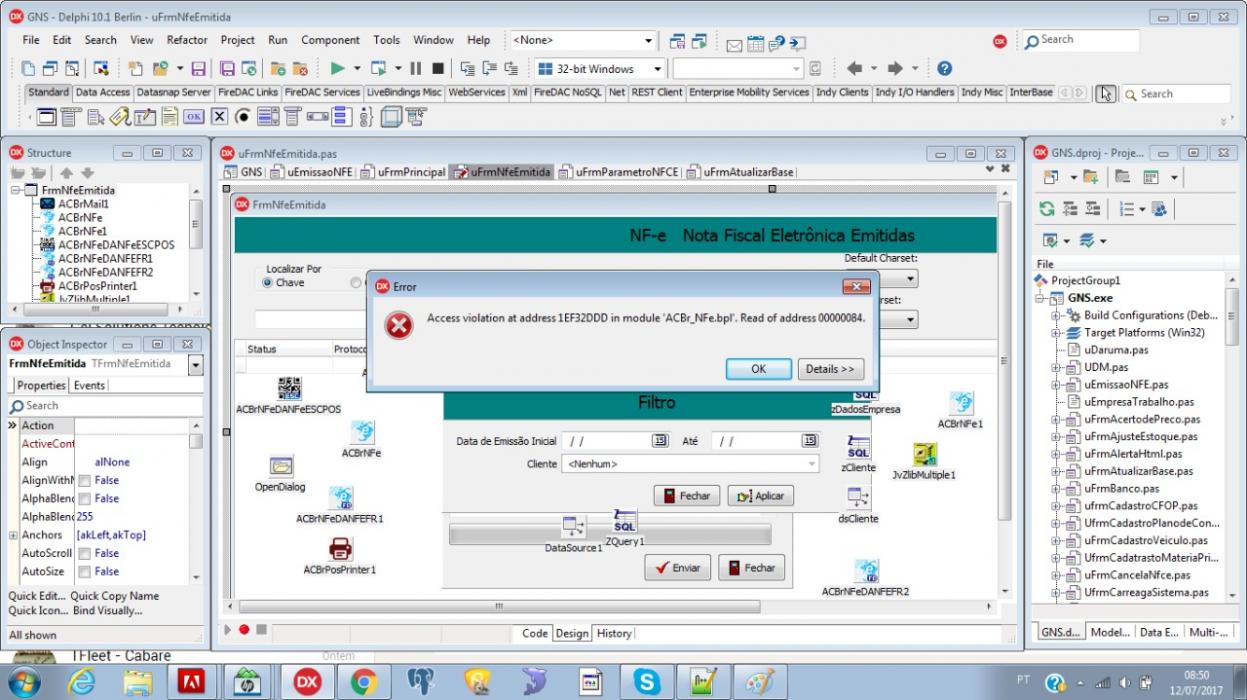Select the TButton (OK) palette component
1247x700 pixels.
(194, 117)
